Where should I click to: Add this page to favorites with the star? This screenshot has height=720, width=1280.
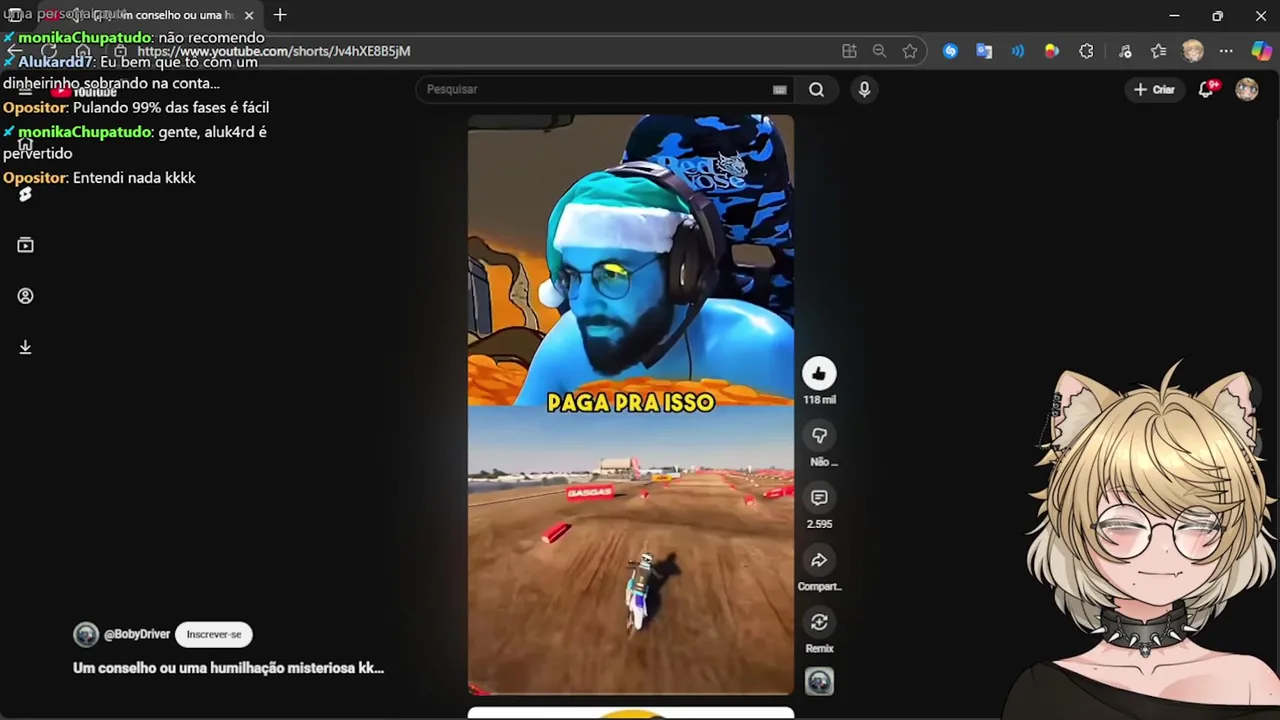pos(909,51)
